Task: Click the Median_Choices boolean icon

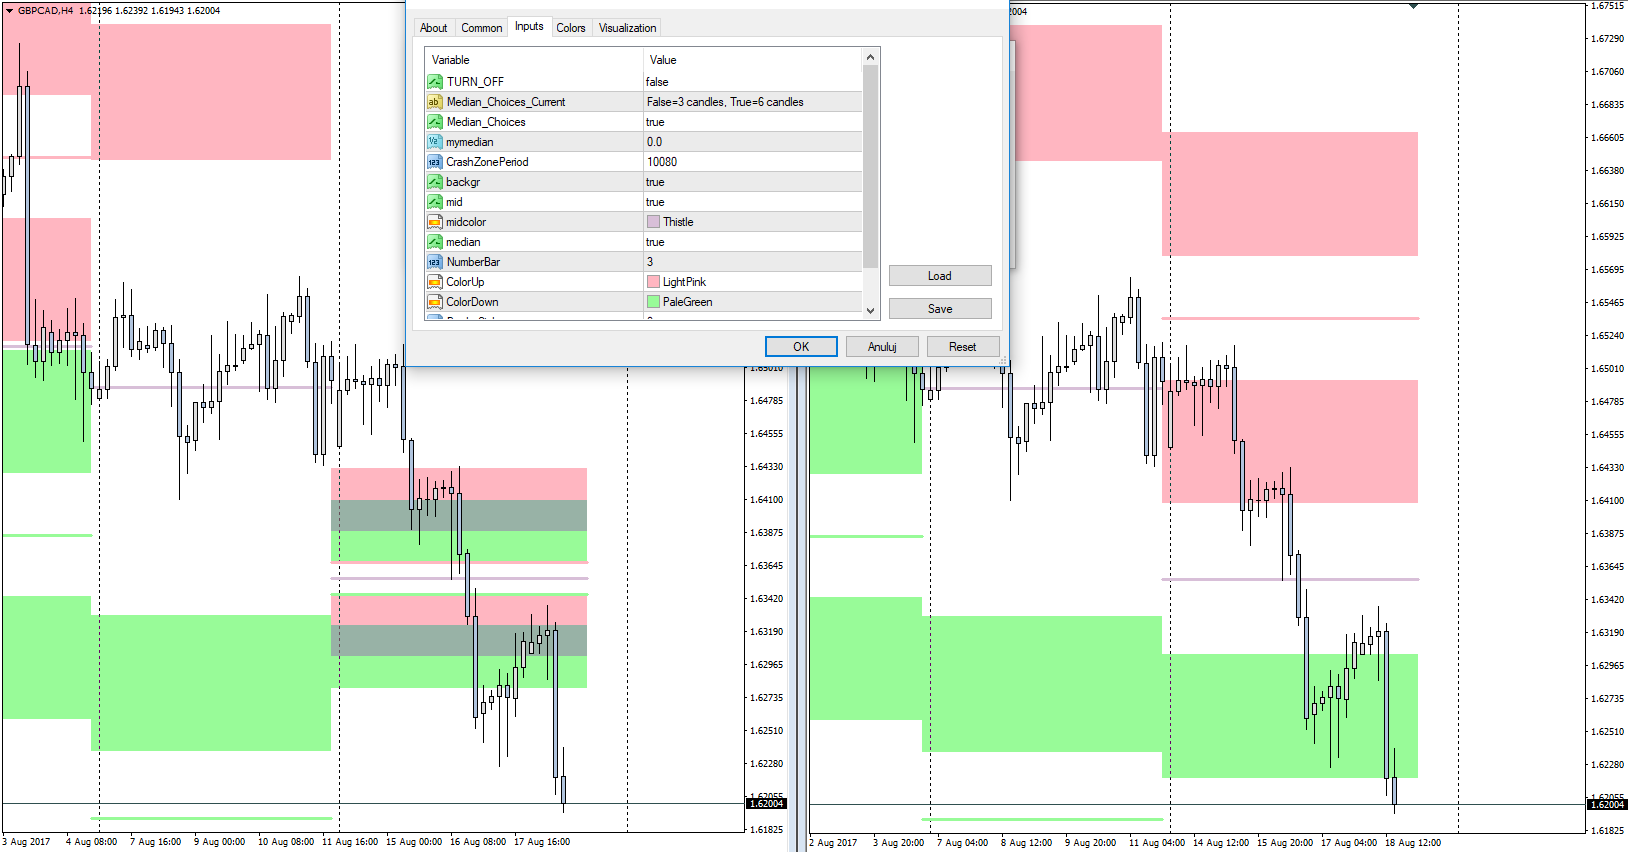Action: pos(434,122)
